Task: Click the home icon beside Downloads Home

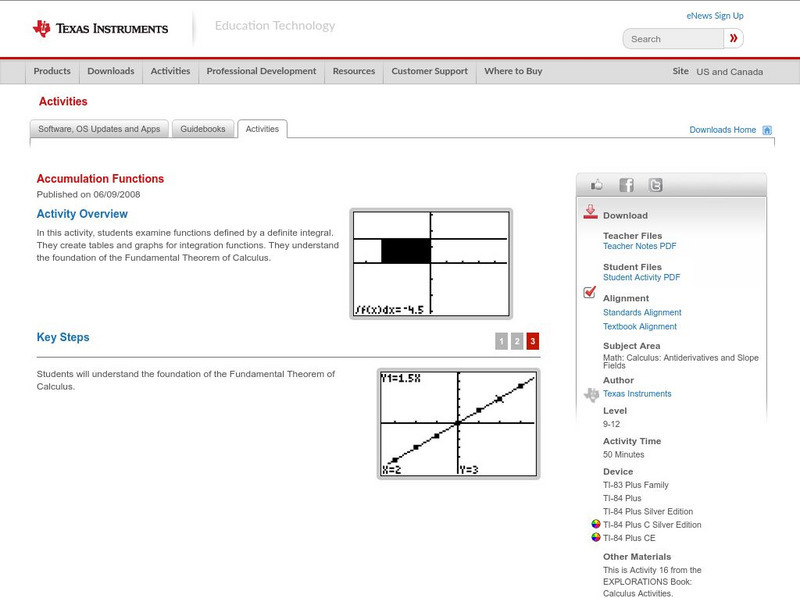Action: [767, 130]
